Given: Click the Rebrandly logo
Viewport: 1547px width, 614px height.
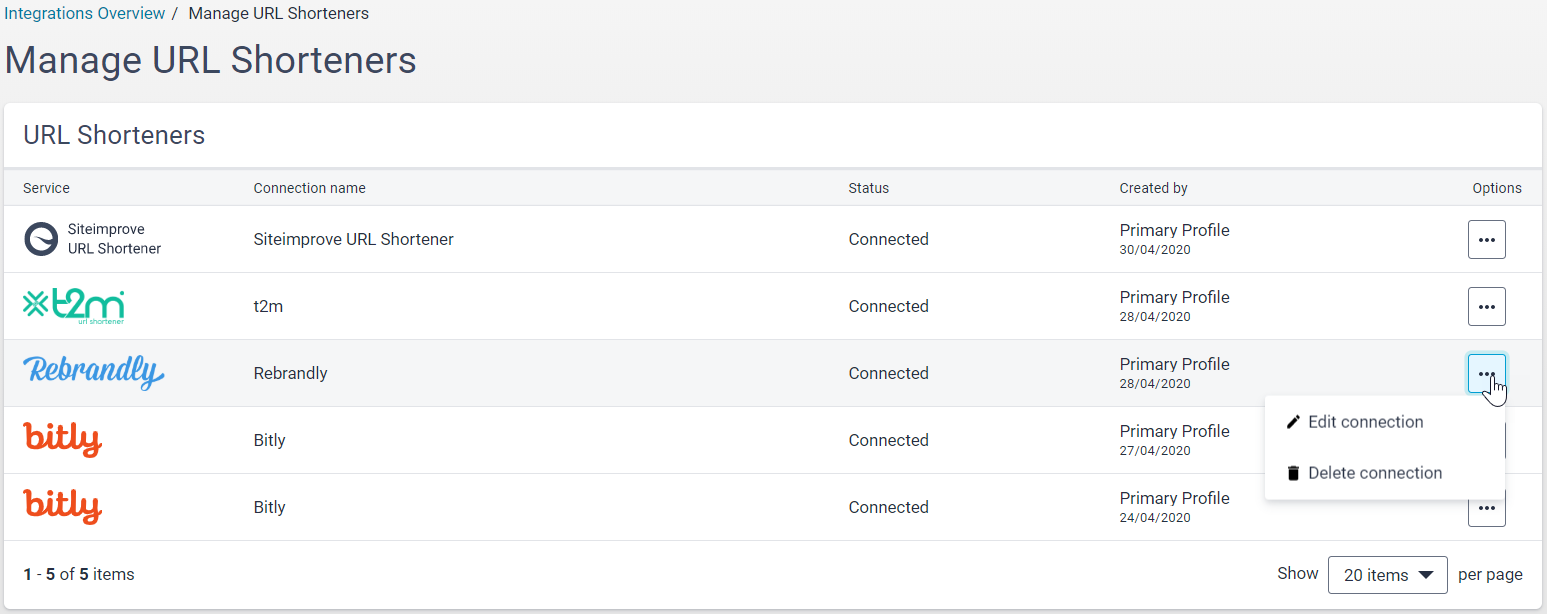Looking at the screenshot, I should point(94,373).
